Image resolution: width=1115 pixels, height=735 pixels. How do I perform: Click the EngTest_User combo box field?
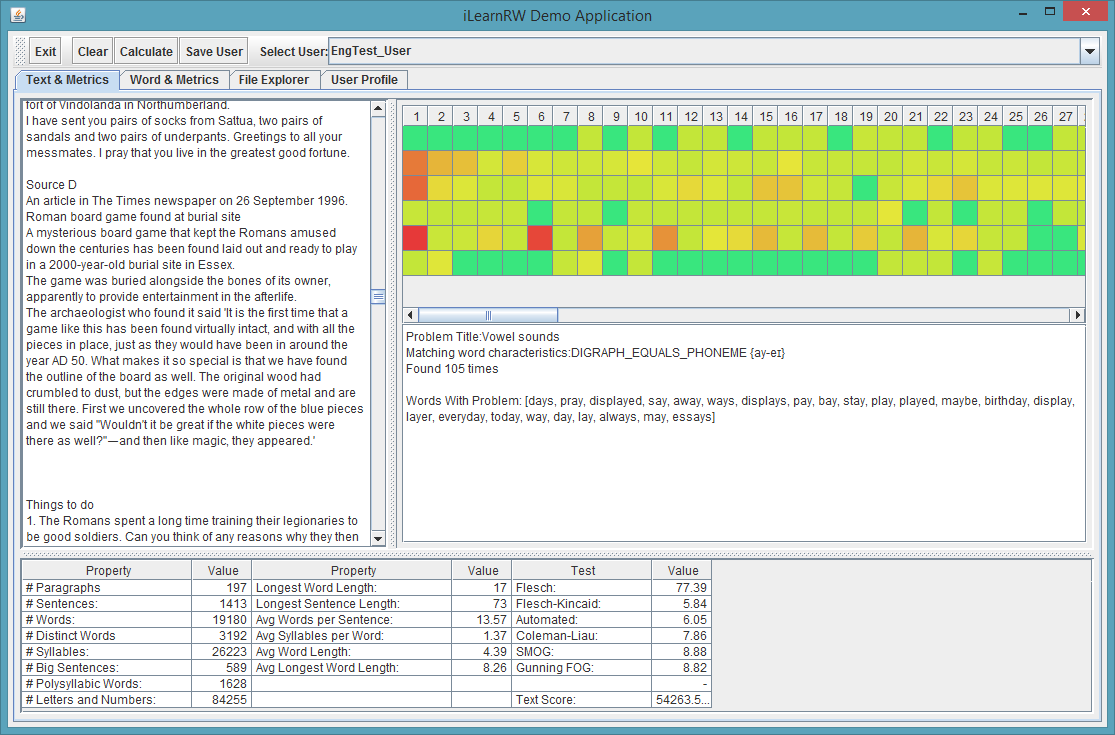(704, 51)
